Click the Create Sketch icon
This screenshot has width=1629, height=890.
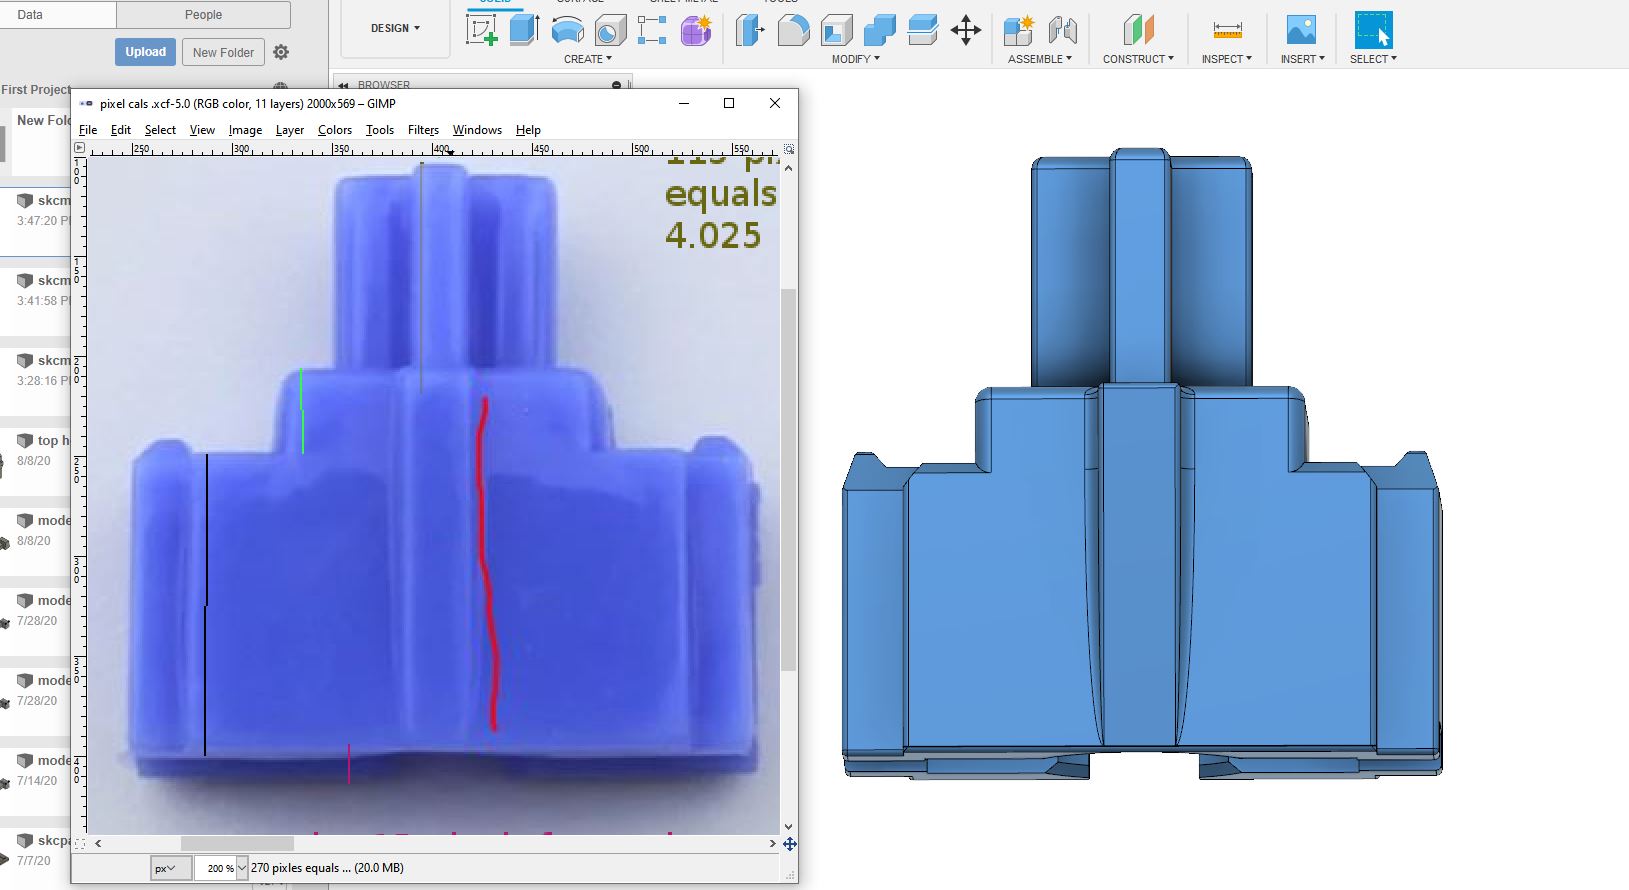click(x=482, y=30)
